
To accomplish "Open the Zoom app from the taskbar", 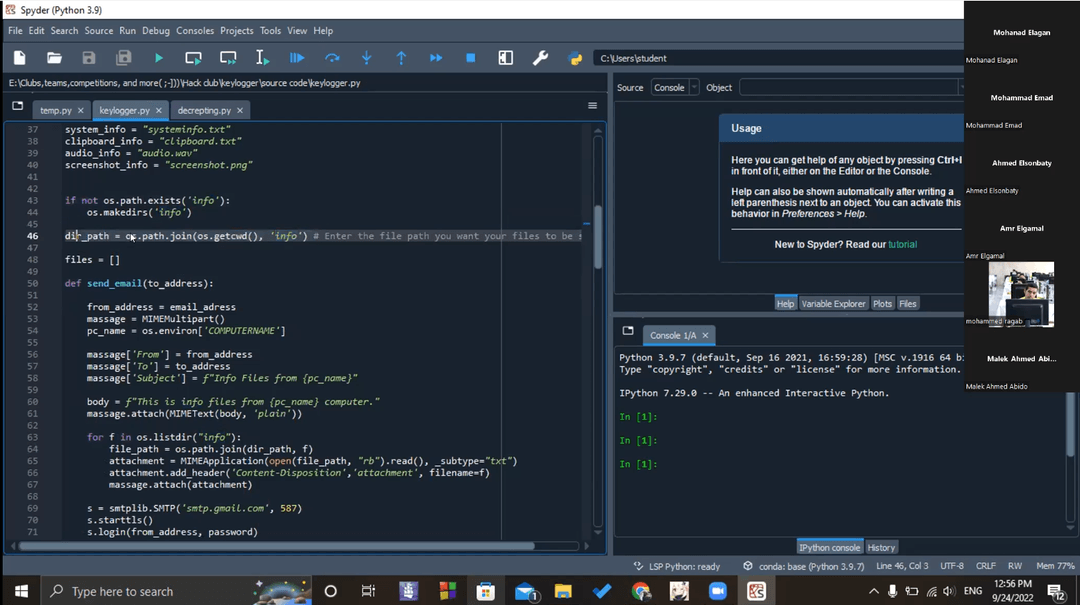I will pyautogui.click(x=718, y=591).
